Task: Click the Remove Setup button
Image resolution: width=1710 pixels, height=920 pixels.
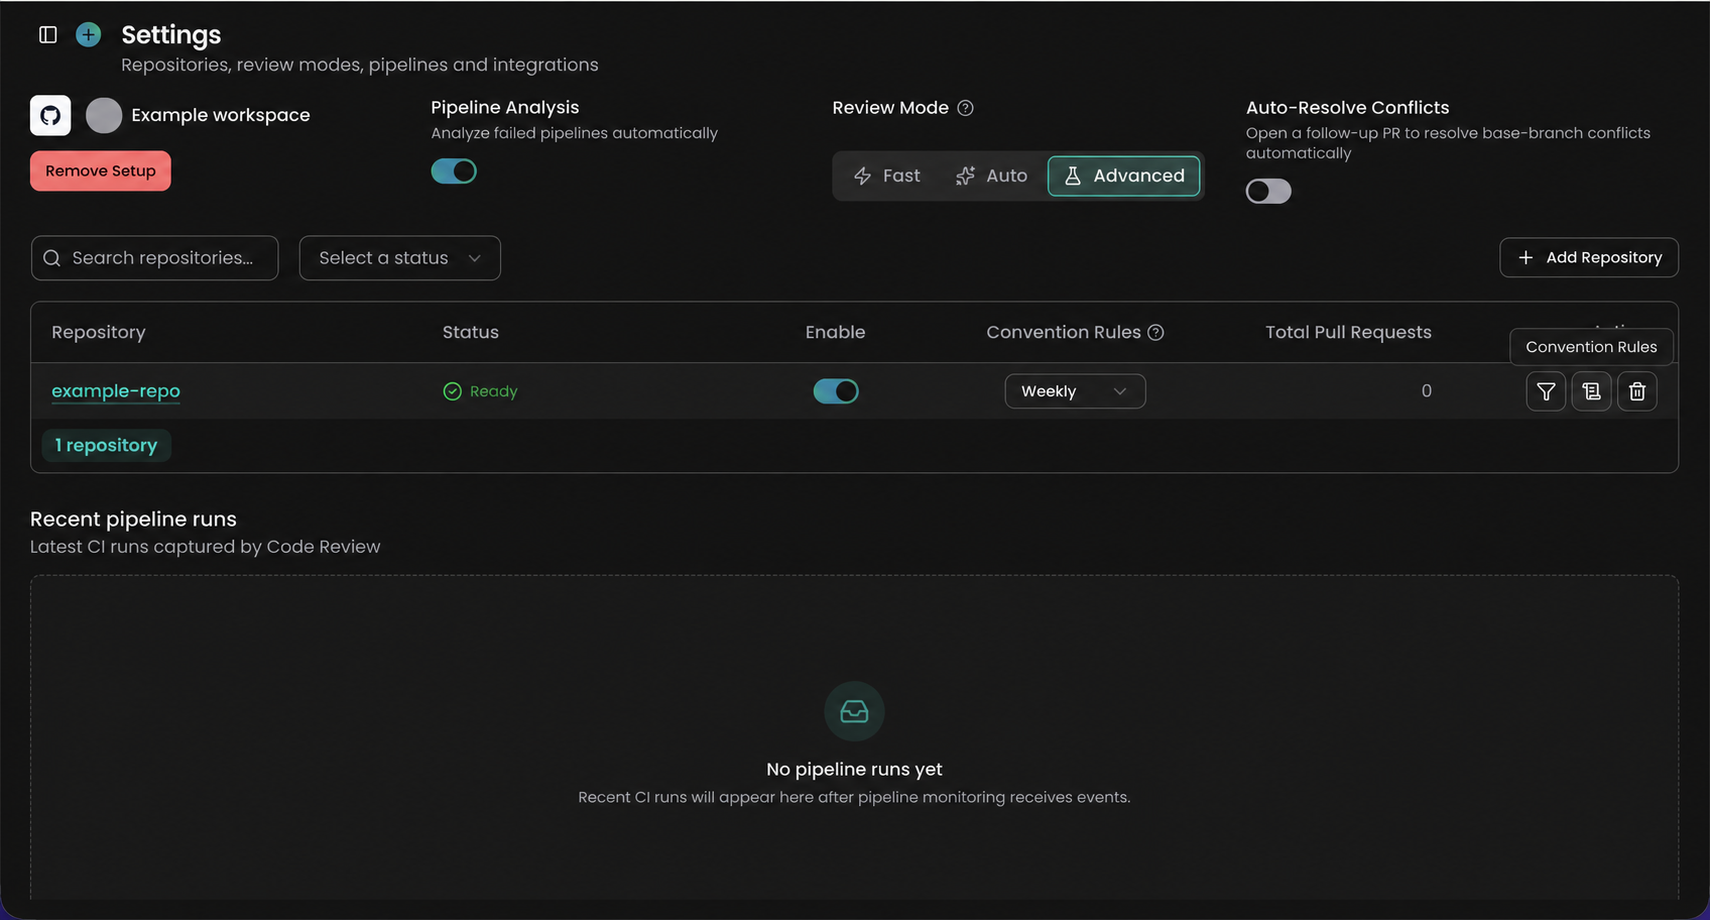Action: coord(100,171)
